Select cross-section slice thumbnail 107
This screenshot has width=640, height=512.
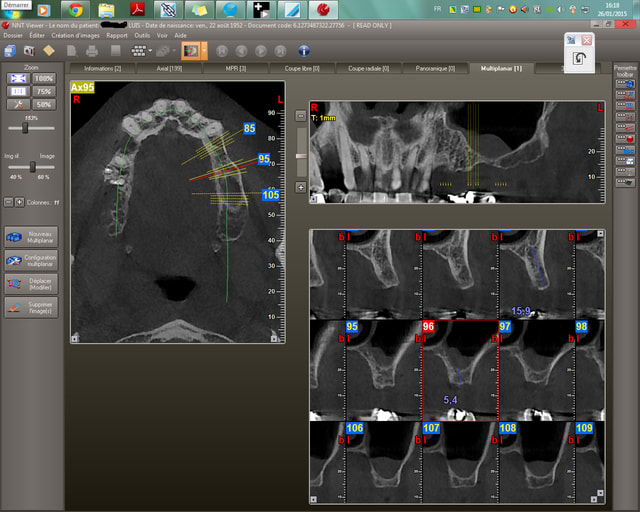[460, 461]
